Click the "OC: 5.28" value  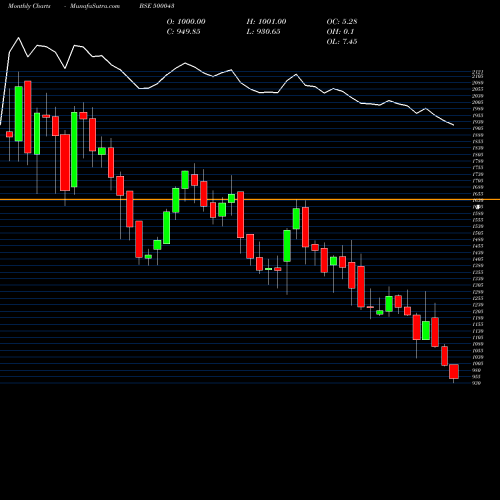coord(342,22)
